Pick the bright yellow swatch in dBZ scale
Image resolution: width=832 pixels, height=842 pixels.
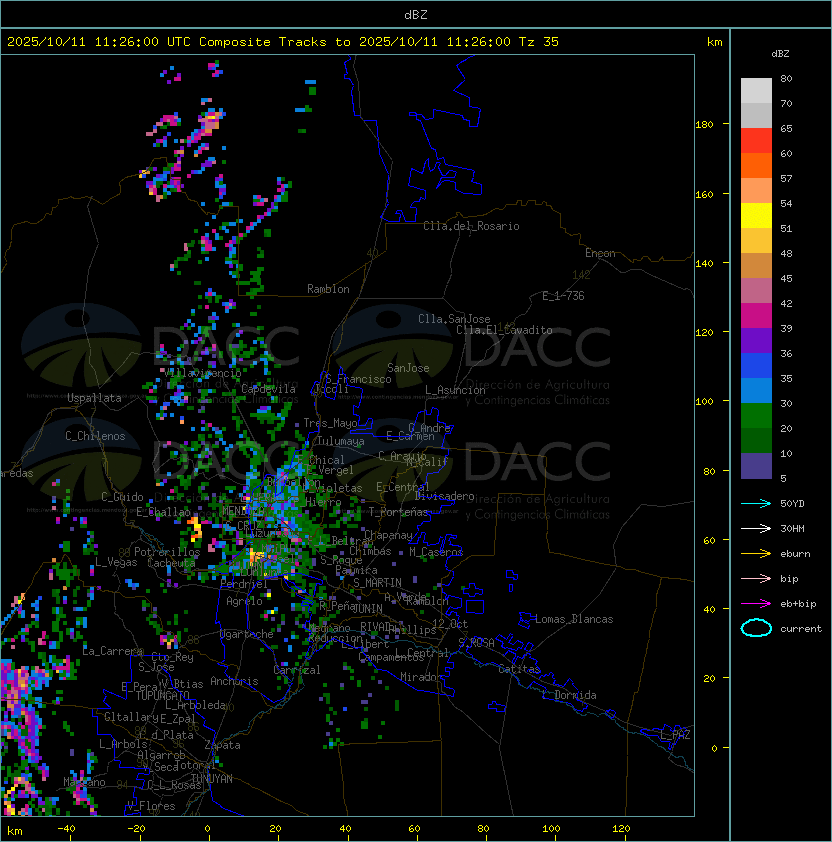coord(756,216)
